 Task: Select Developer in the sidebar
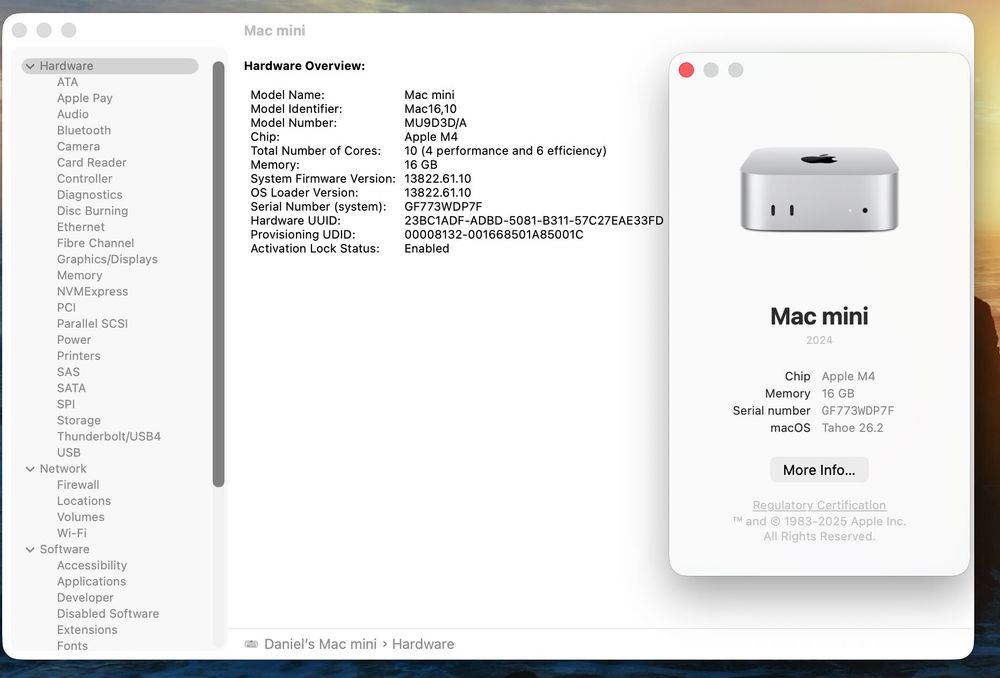click(85, 598)
